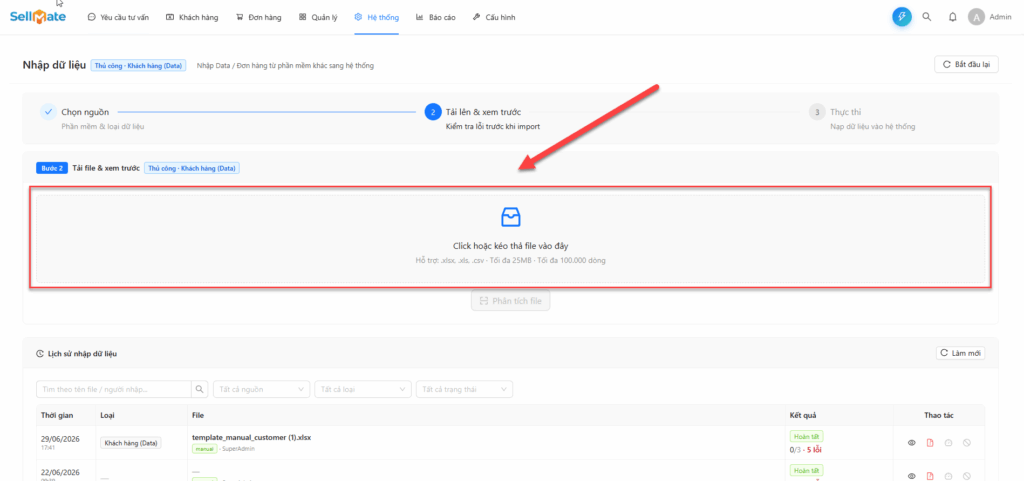
Task: Click date 22/06/2026
Action: coord(60,472)
